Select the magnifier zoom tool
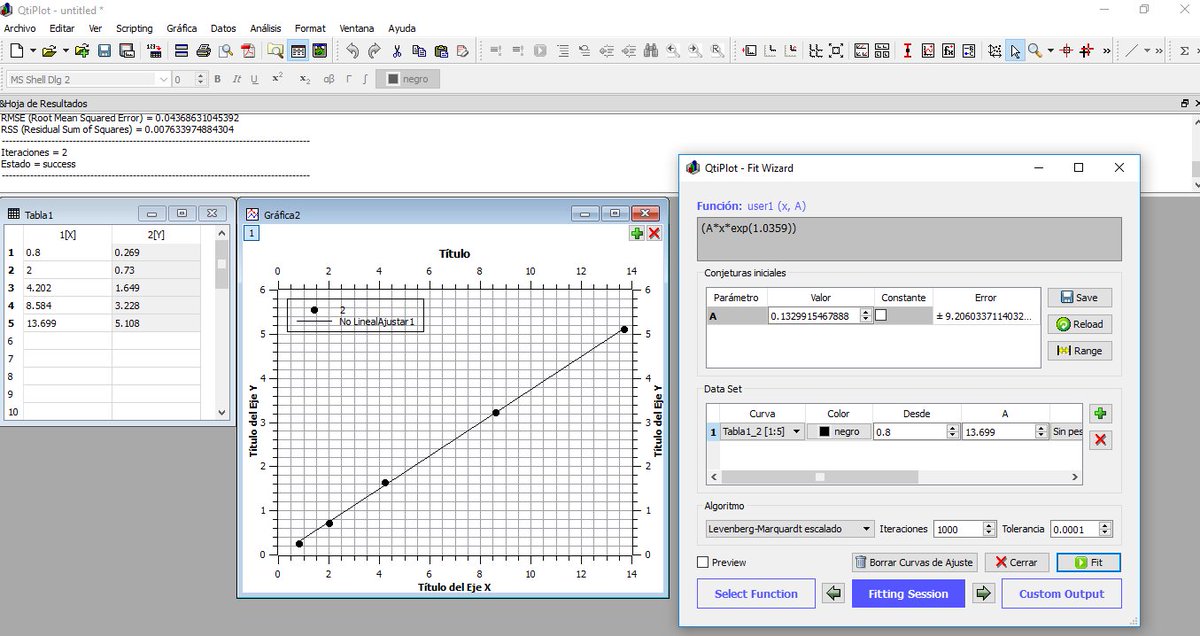 (1035, 50)
